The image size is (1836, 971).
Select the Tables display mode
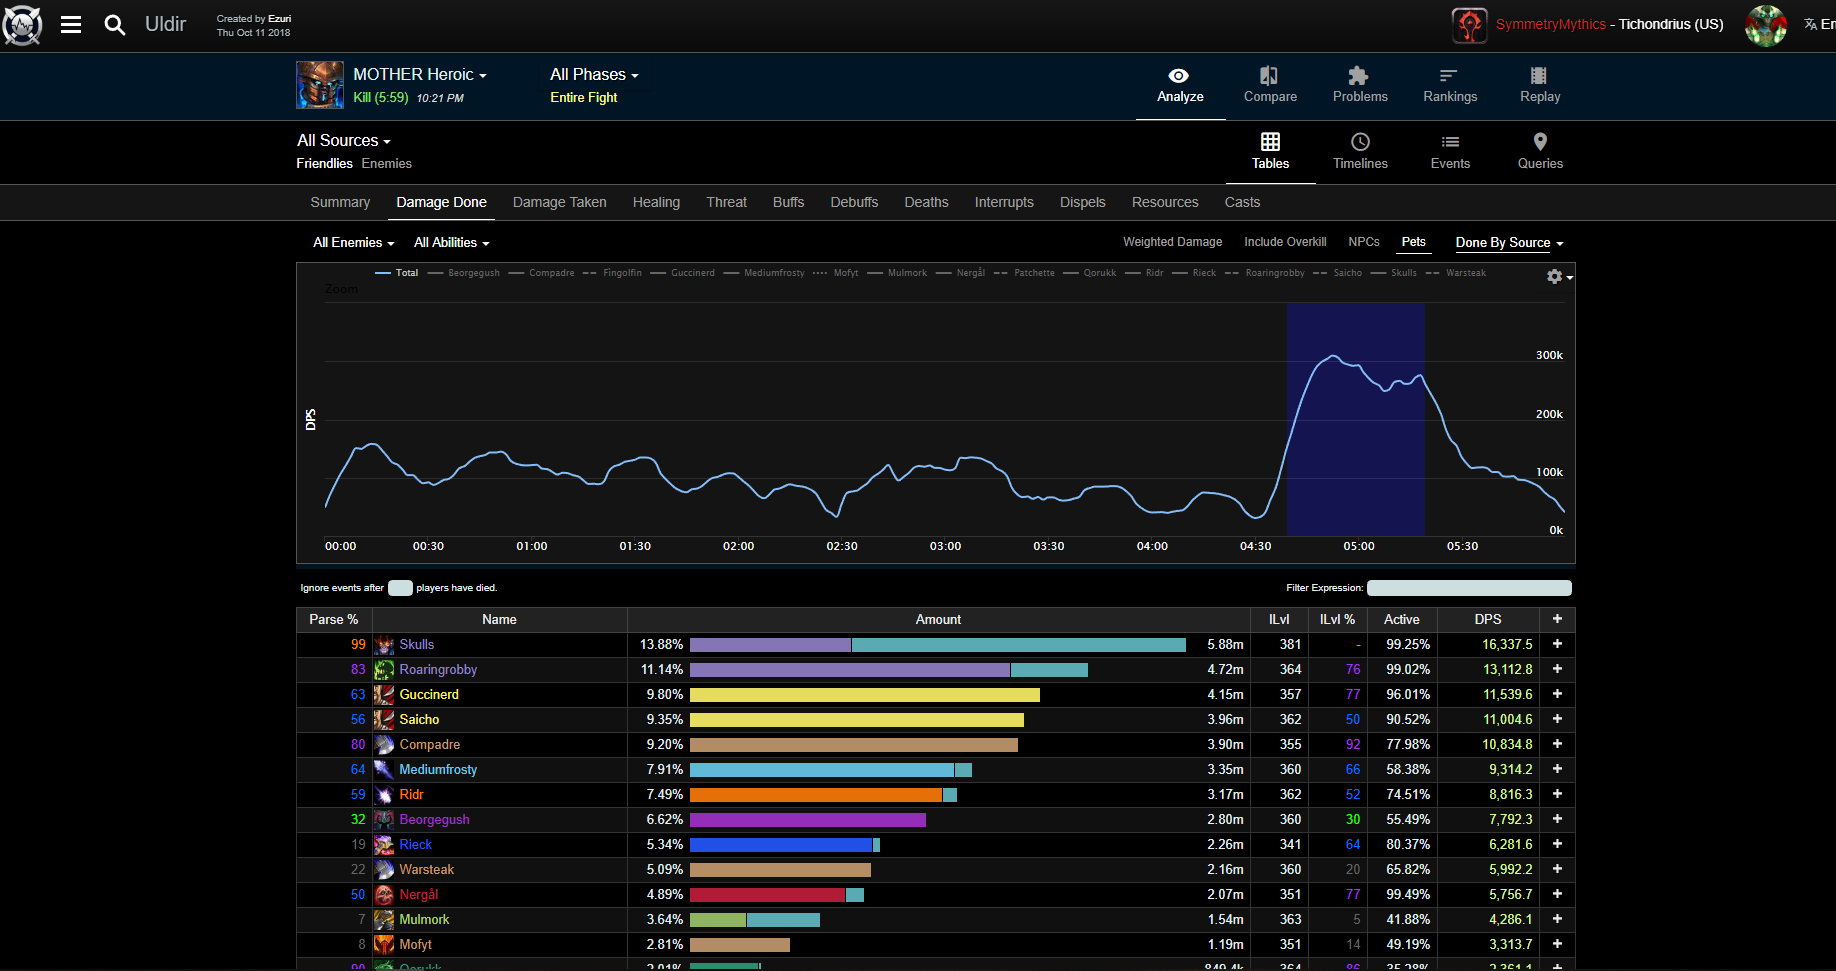click(1270, 152)
